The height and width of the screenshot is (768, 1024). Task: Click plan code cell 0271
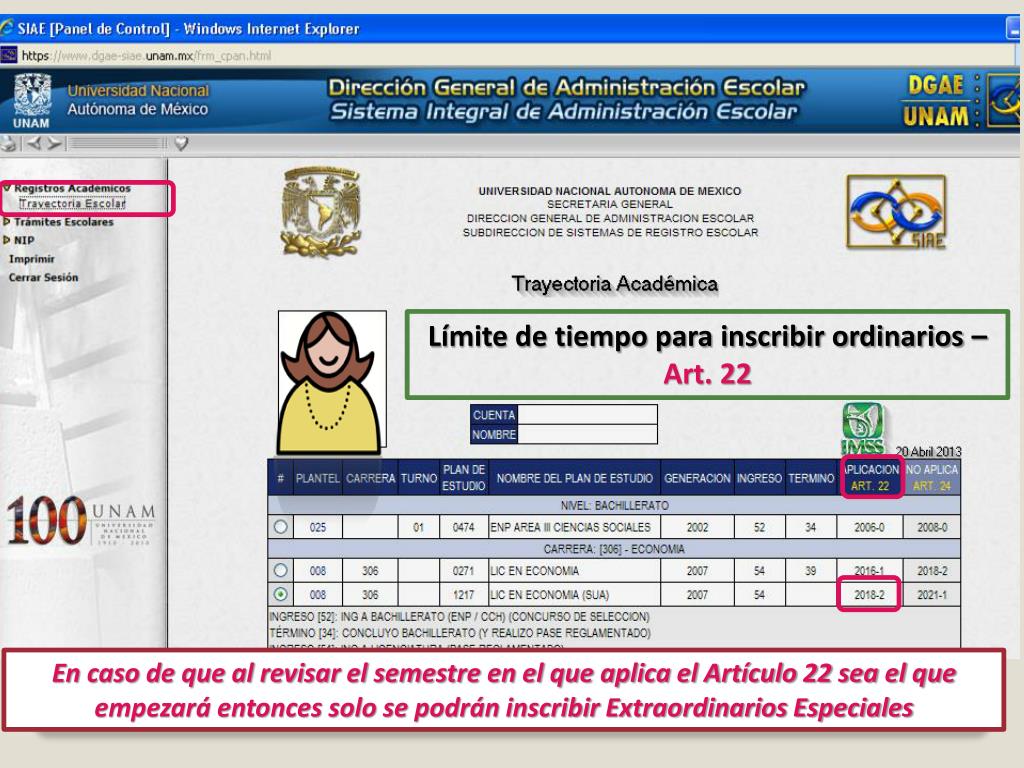click(464, 571)
